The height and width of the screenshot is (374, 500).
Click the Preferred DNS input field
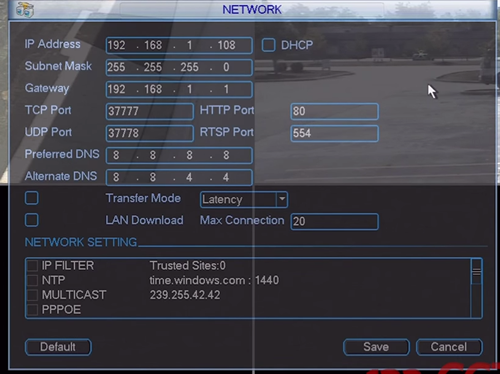179,155
